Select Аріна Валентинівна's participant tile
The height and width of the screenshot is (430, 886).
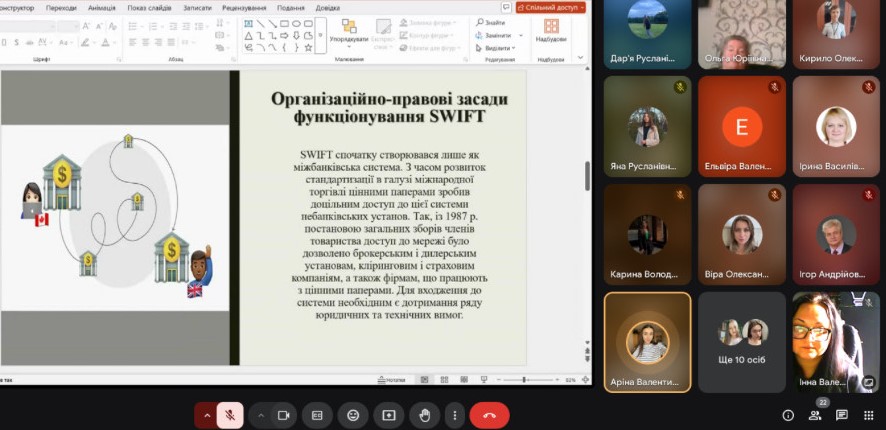647,342
